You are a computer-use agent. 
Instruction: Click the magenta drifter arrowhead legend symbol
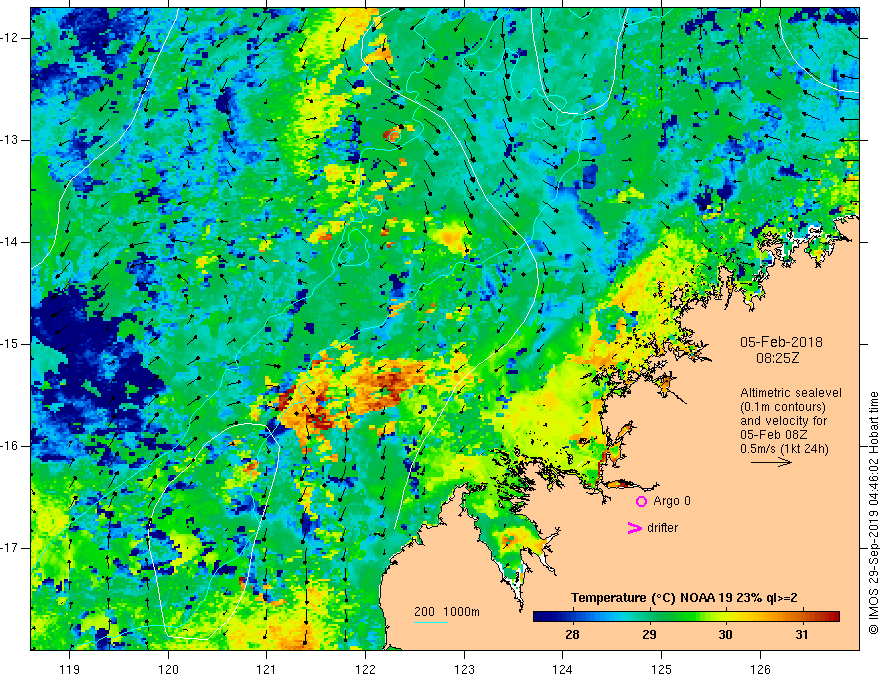(635, 528)
